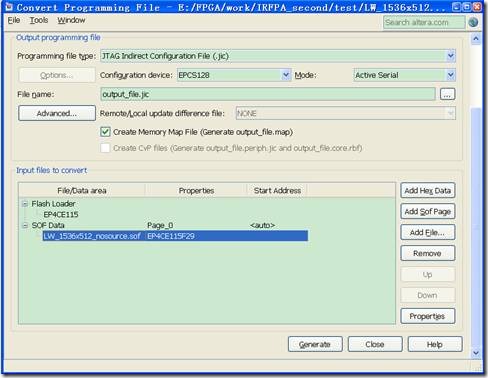Image resolution: width=488 pixels, height=378 pixels.
Task: Click the scrollbar up arrow
Action: [x=476, y=39]
